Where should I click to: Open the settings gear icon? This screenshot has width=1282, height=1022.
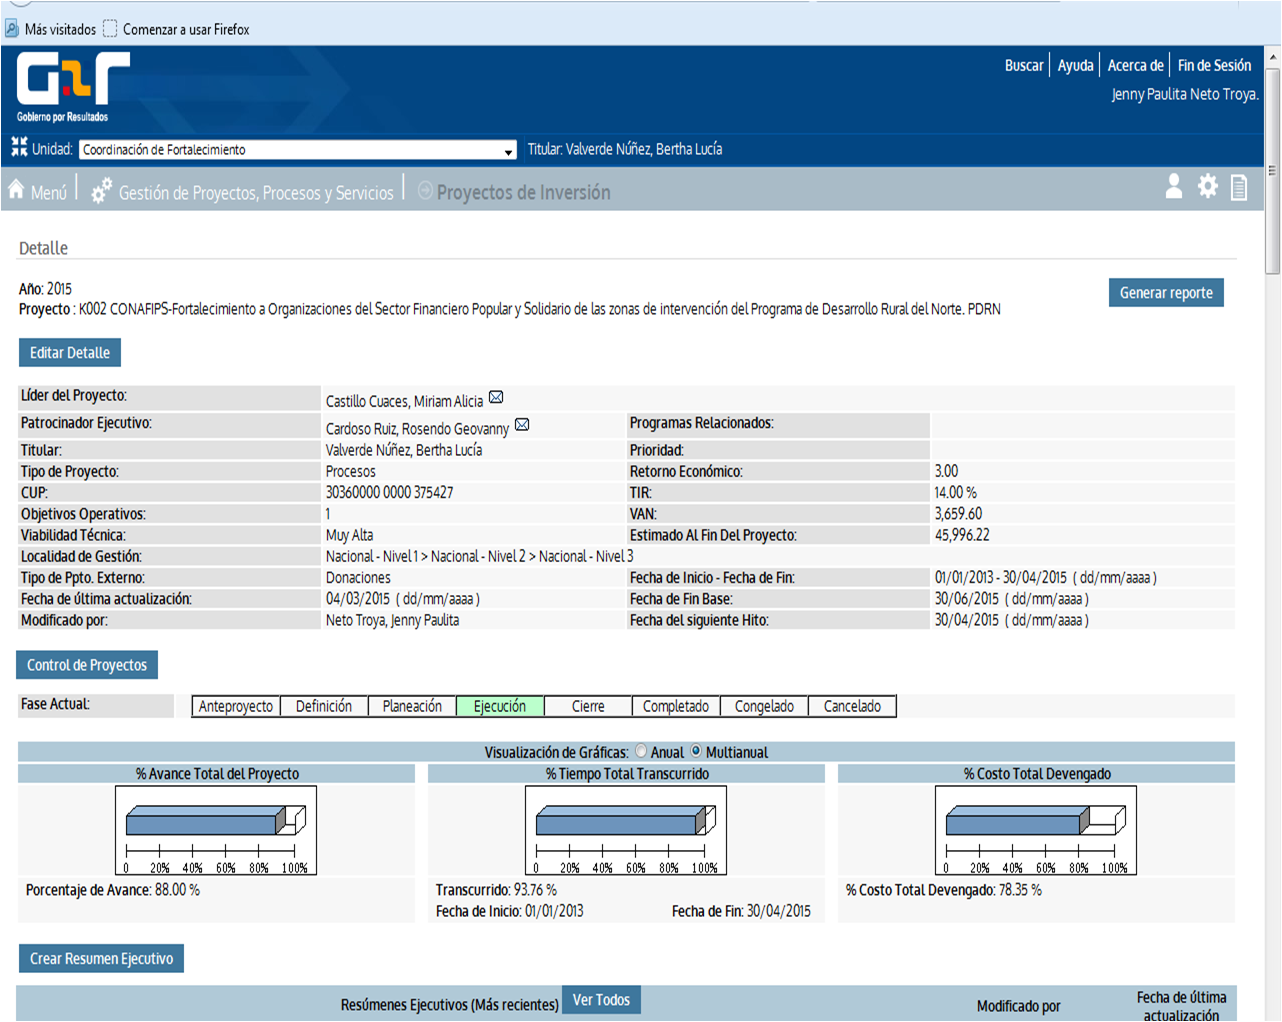(1208, 187)
